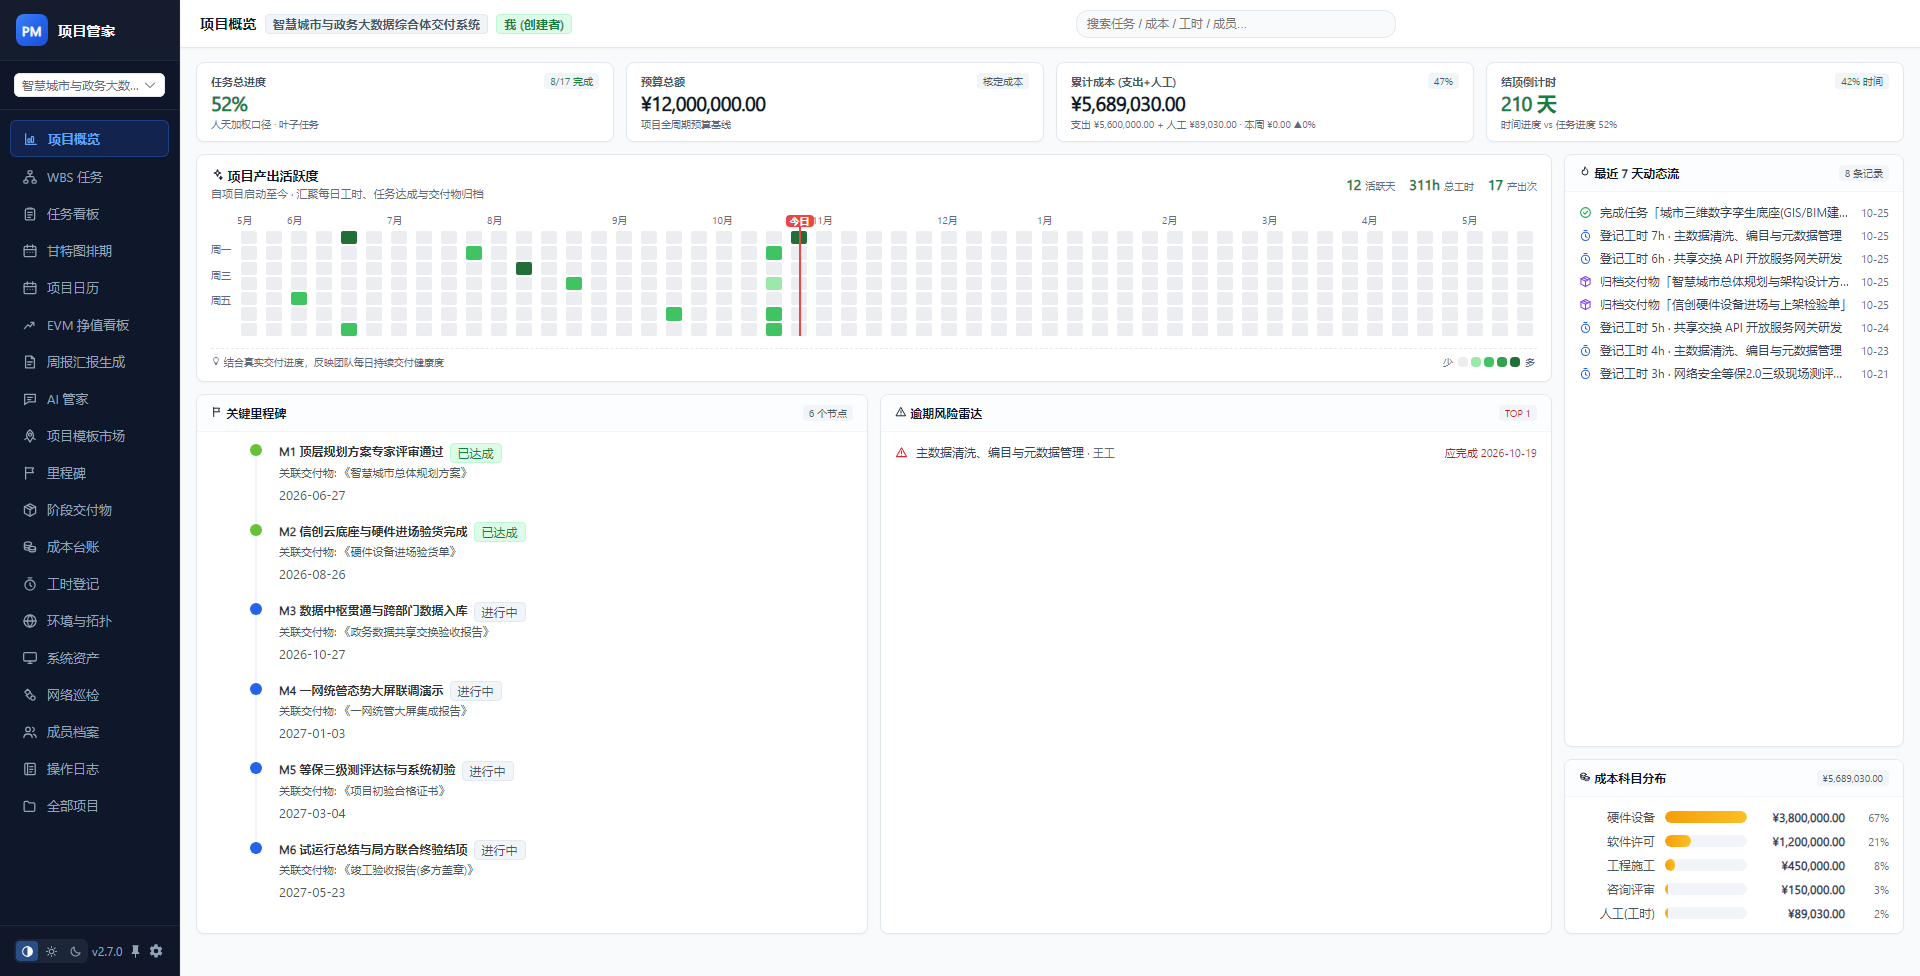The height and width of the screenshot is (976, 1920).
Task: Focus the task and cost search field
Action: tap(1235, 24)
